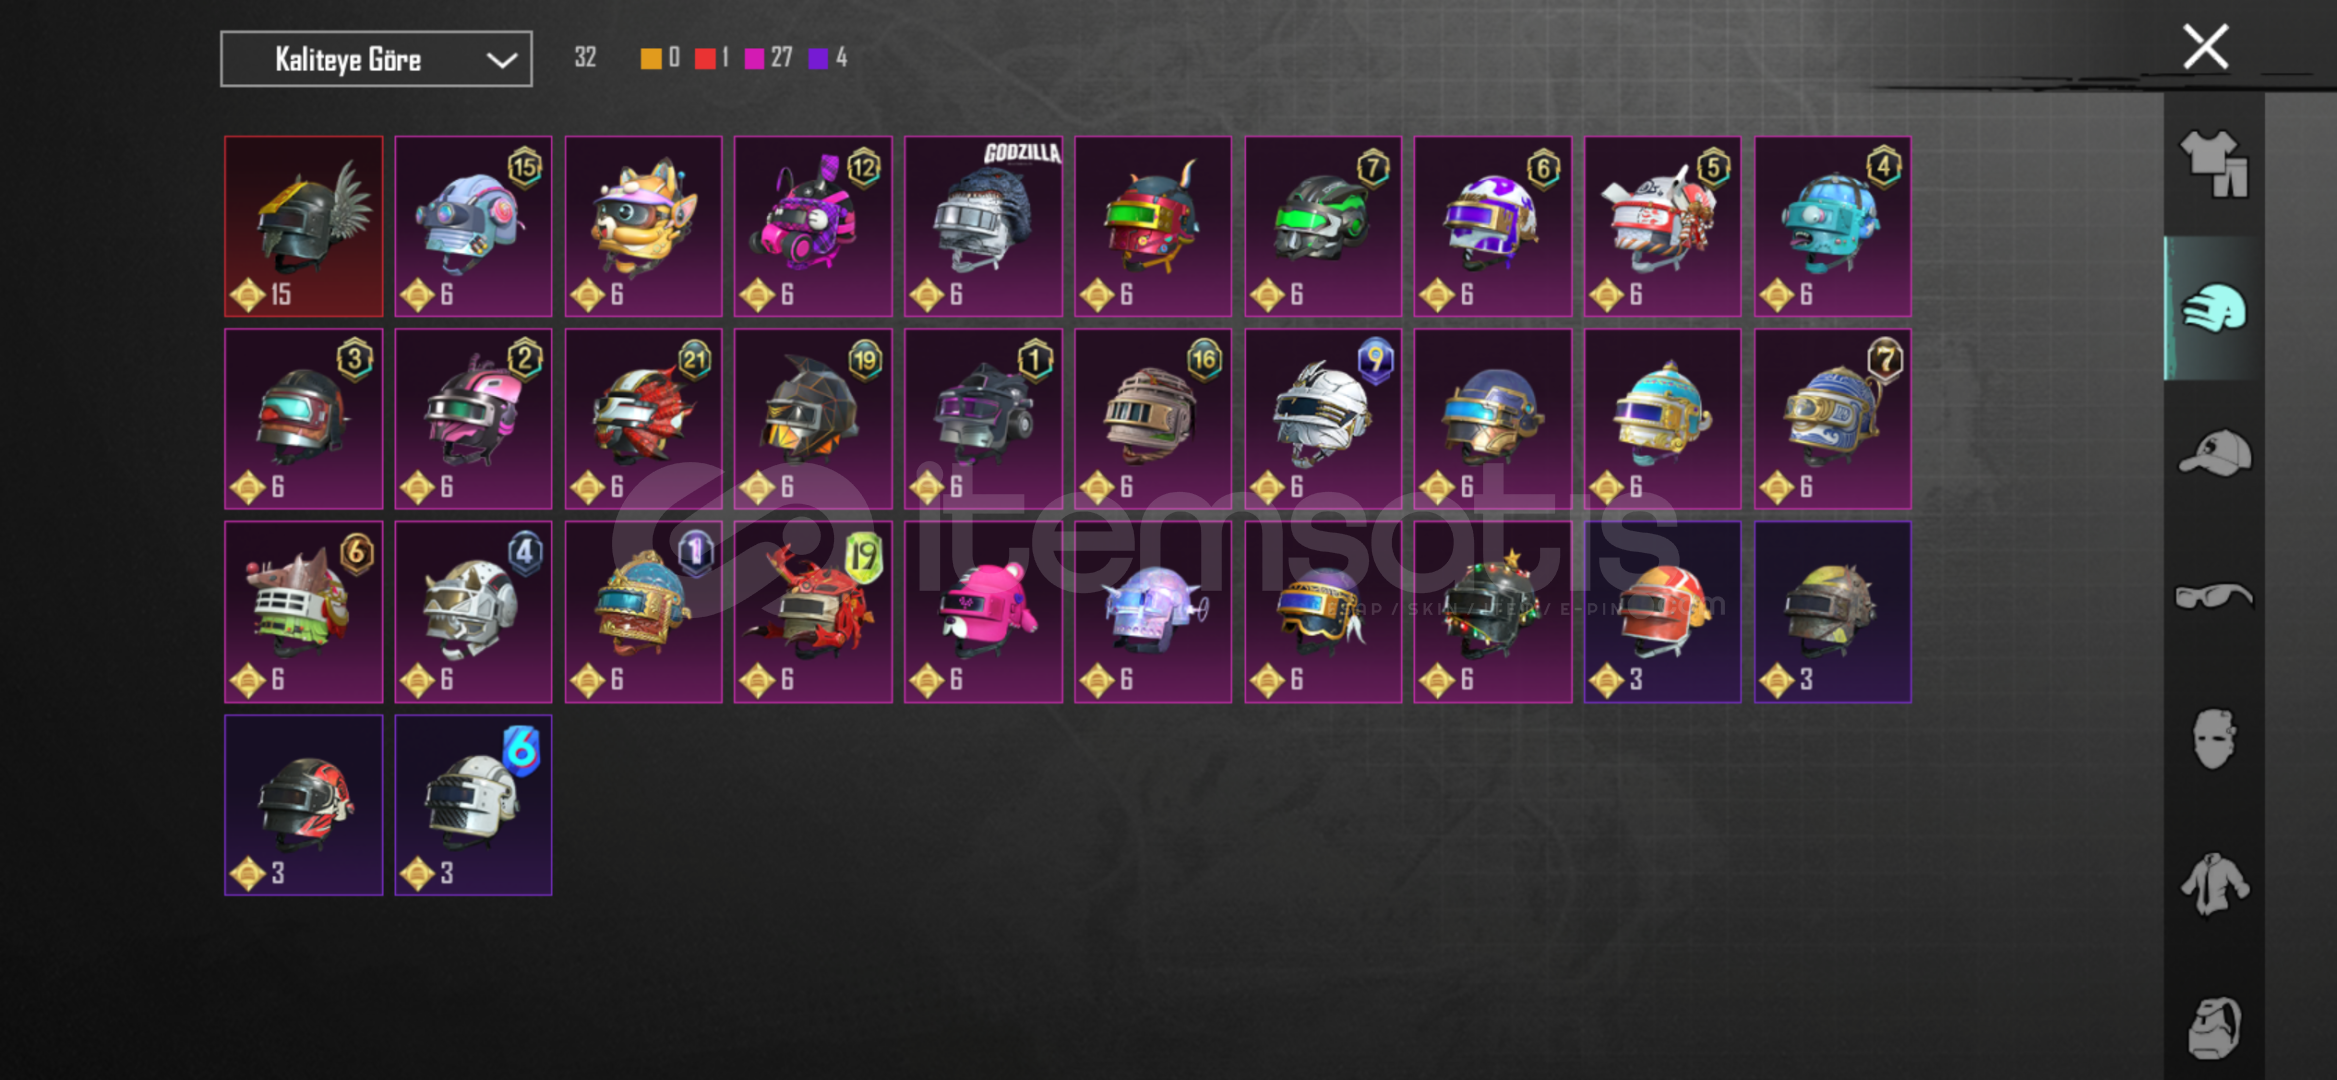Click the orange quality color square
The width and height of the screenshot is (2337, 1080).
tap(650, 59)
